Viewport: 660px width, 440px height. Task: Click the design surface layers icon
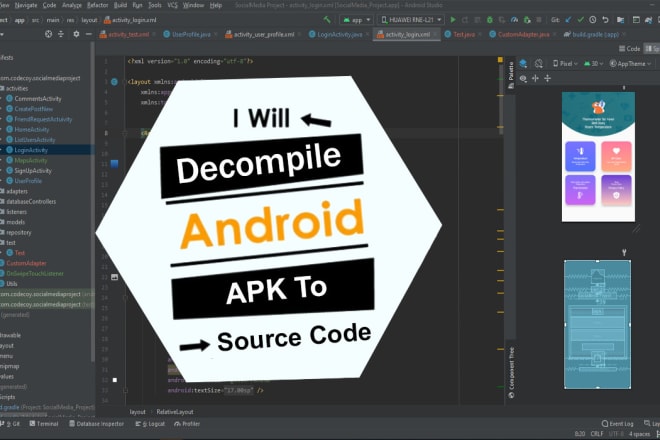[x=523, y=64]
